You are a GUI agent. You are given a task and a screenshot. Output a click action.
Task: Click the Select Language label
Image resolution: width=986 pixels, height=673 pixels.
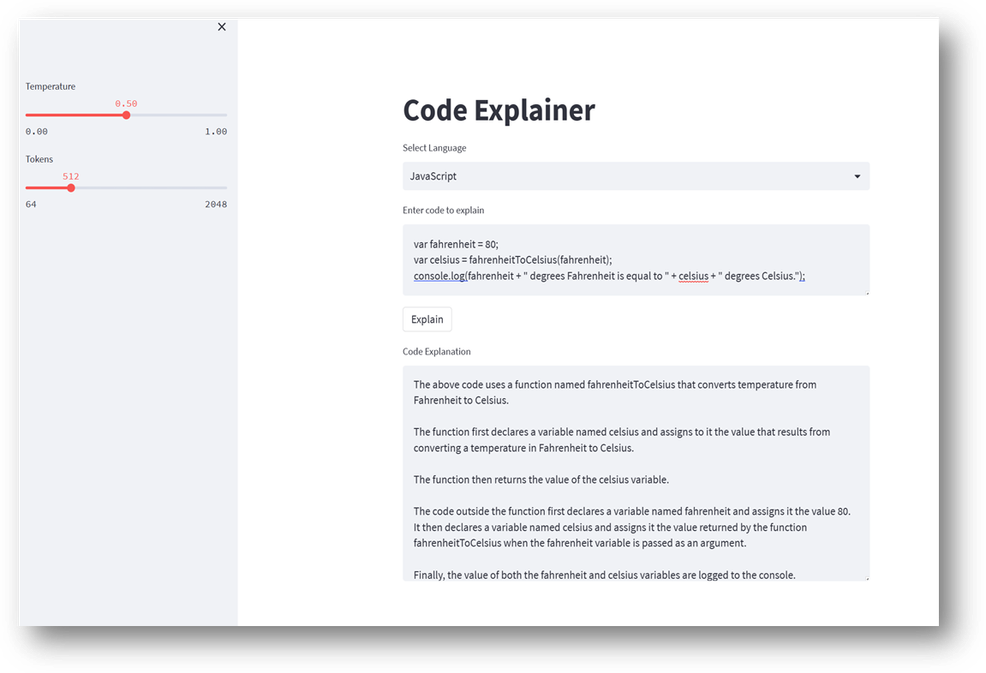(435, 148)
